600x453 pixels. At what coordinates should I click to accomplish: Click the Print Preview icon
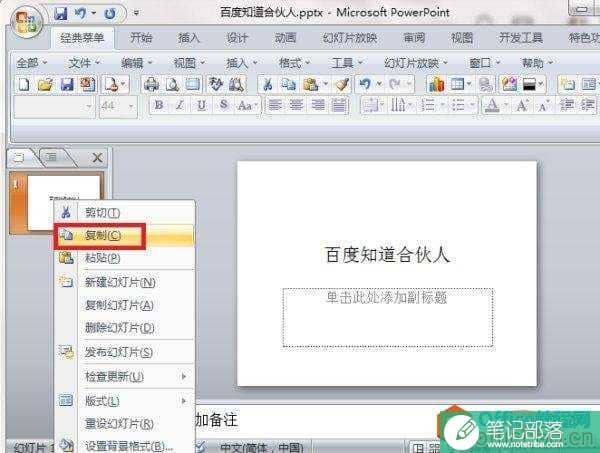[x=172, y=84]
